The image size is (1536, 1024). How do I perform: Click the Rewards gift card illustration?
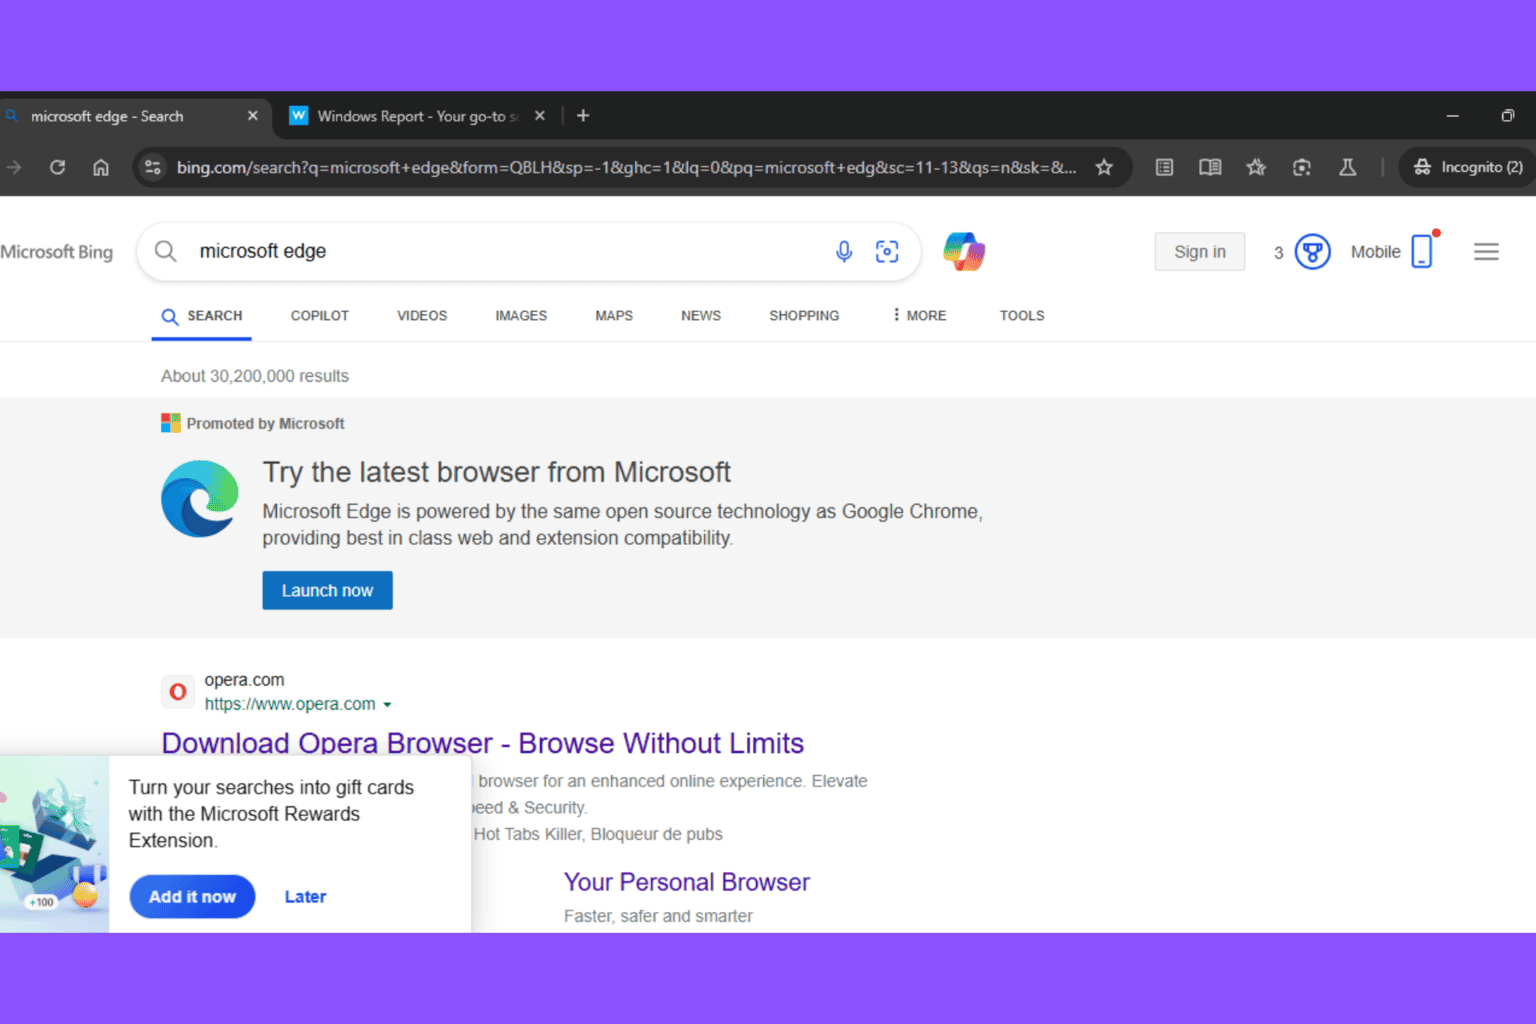point(54,845)
